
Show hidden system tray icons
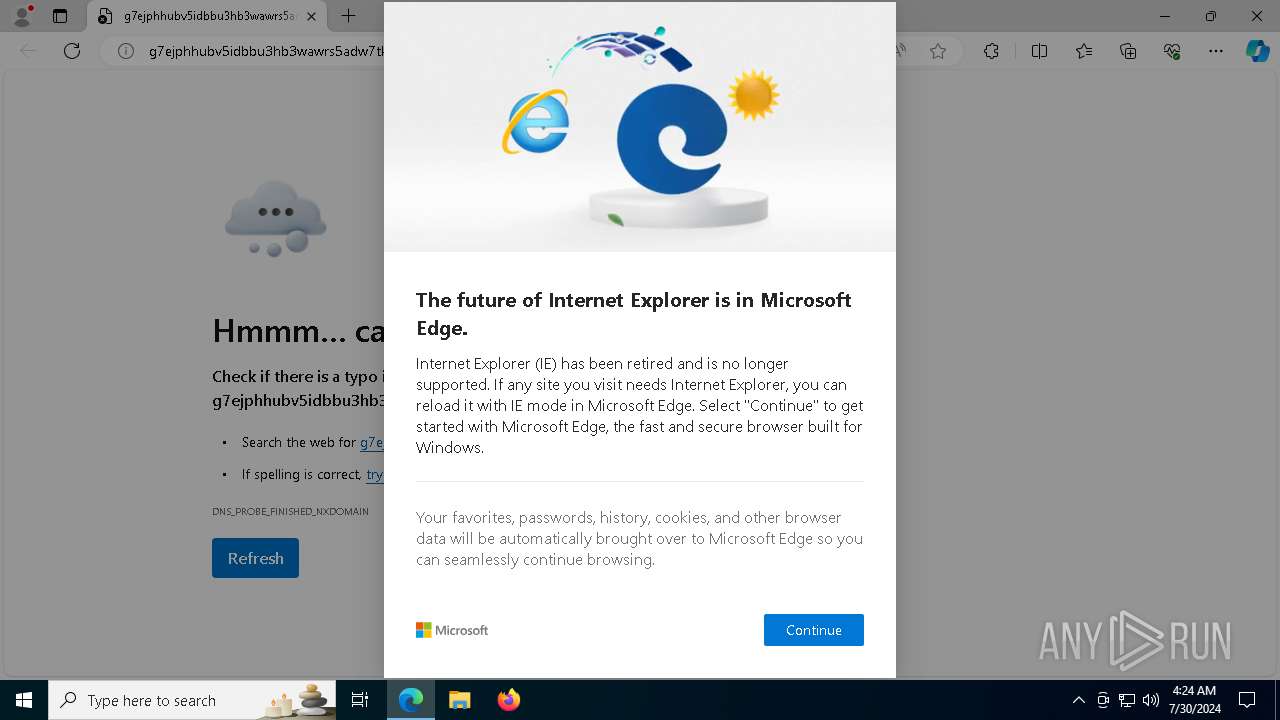1078,700
